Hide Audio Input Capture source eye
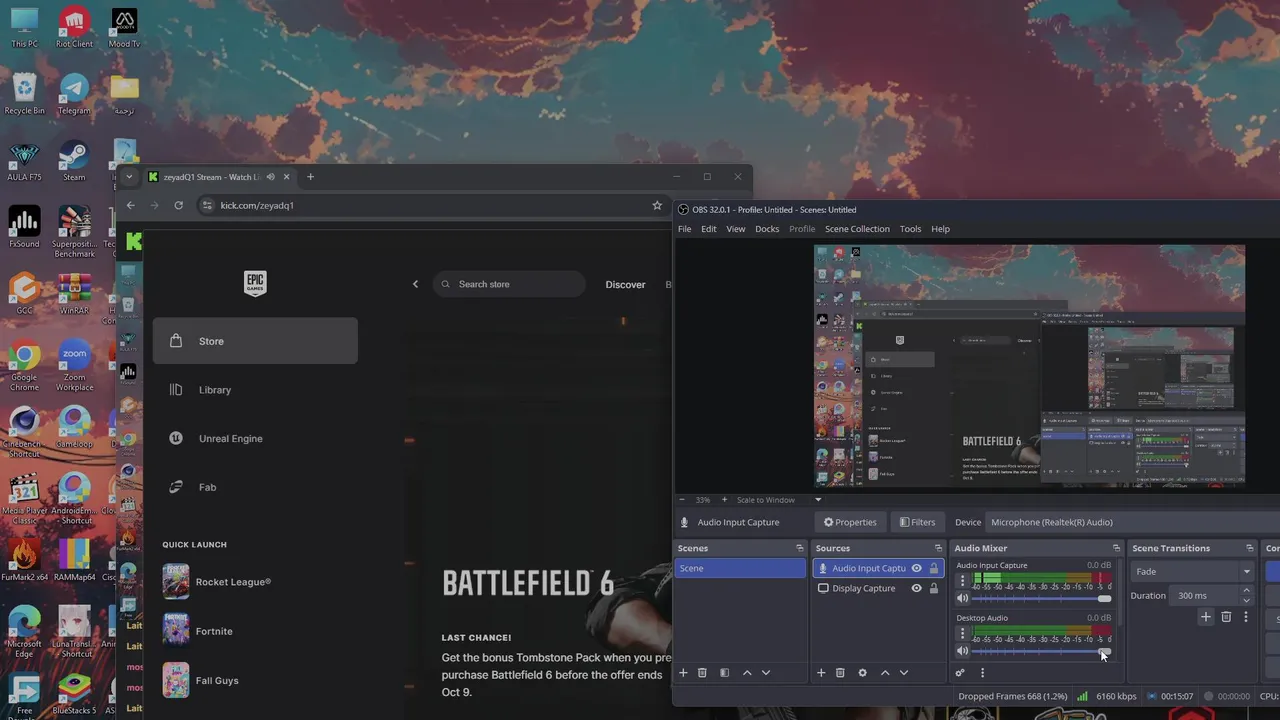This screenshot has height=720, width=1280. coord(916,568)
